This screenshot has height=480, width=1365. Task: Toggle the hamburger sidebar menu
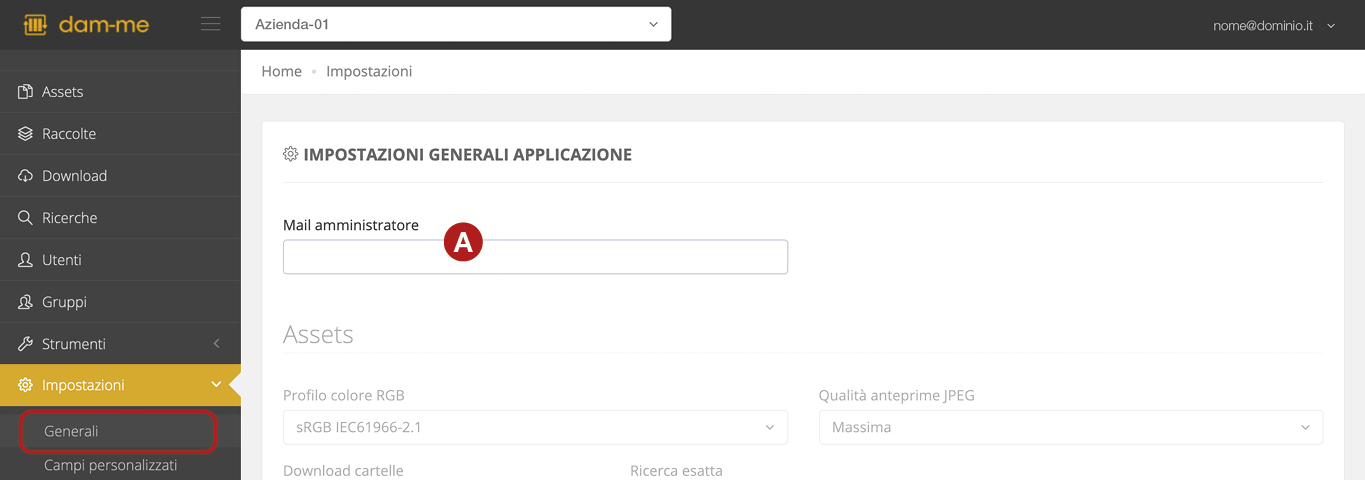[210, 24]
